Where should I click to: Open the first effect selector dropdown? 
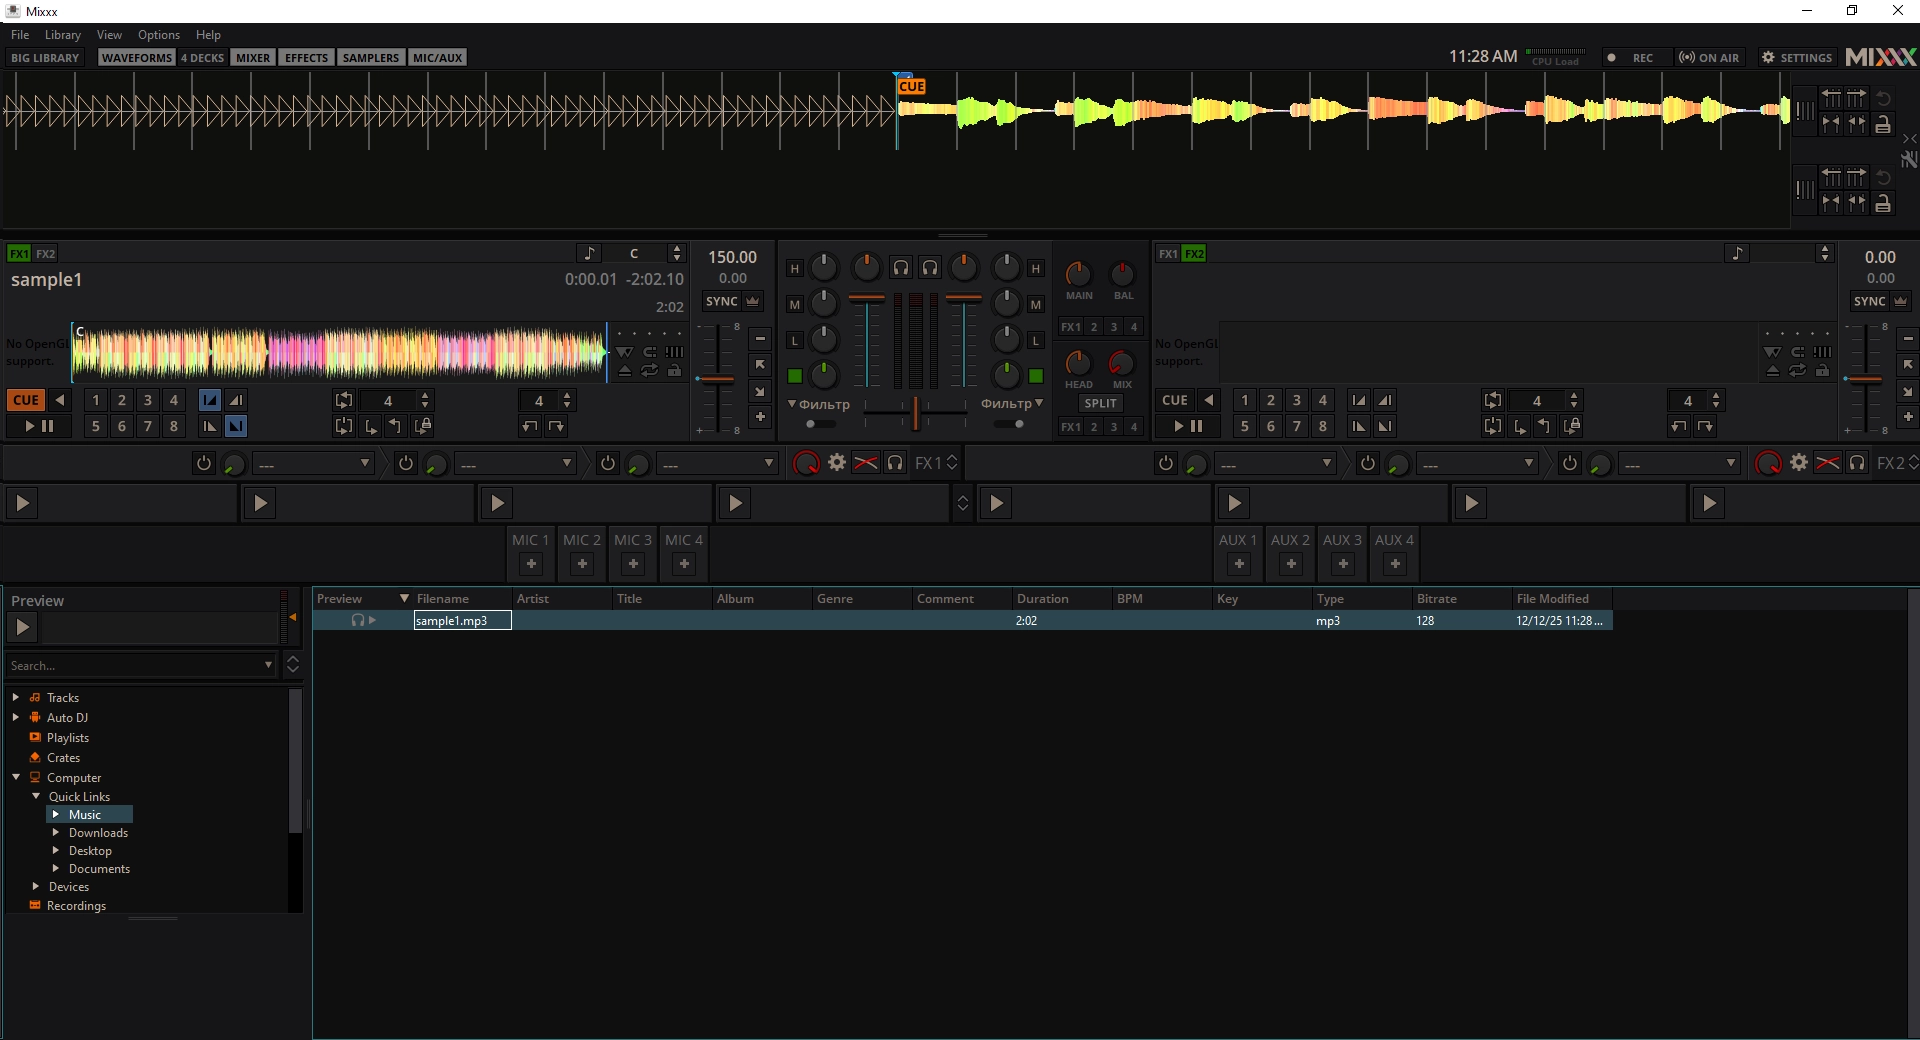[x=313, y=463]
